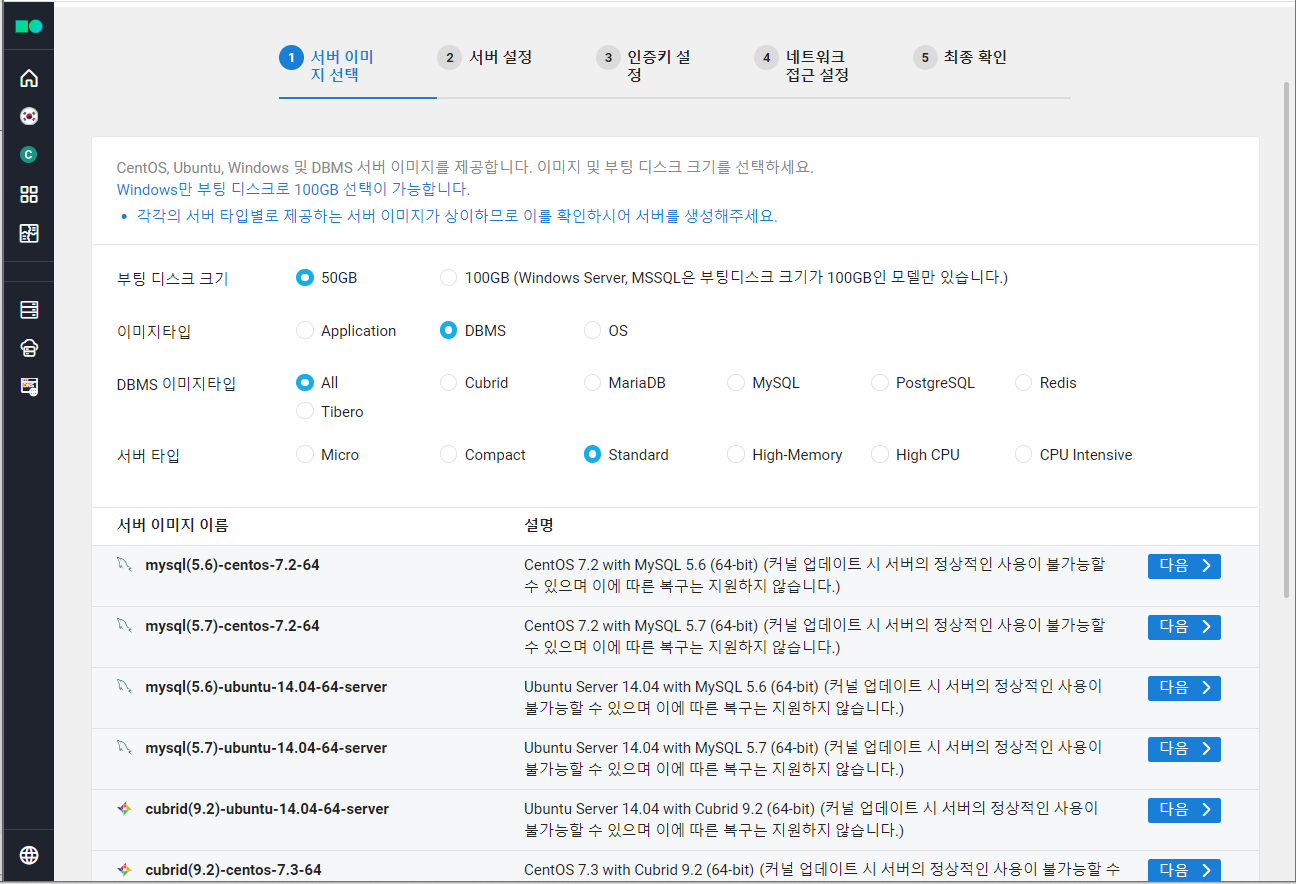
Task: Select Redis DBMS image type
Action: (x=1023, y=382)
